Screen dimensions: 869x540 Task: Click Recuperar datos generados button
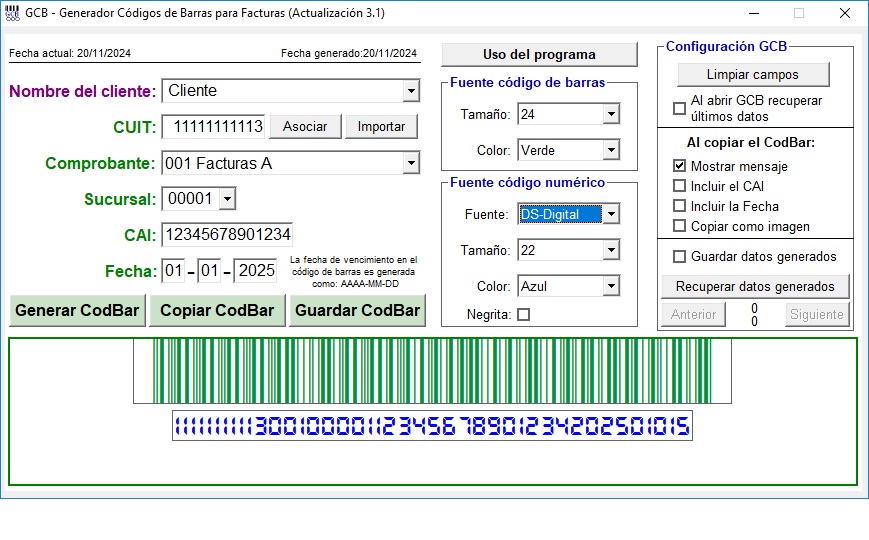[x=755, y=287]
